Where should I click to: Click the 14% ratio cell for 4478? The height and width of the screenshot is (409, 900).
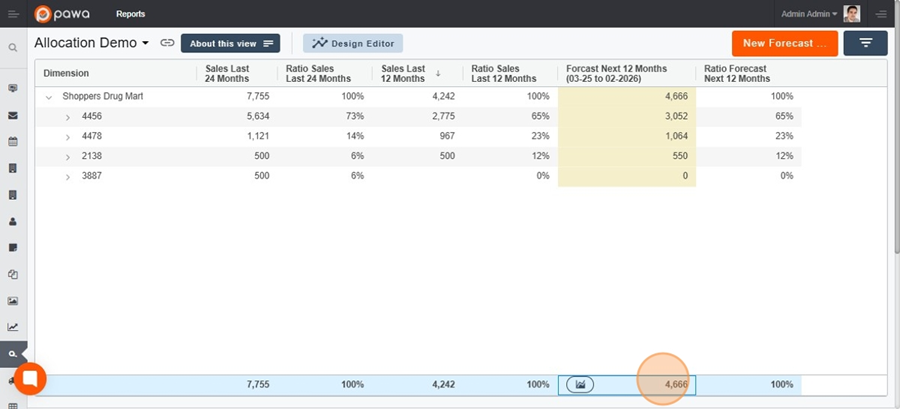point(355,137)
